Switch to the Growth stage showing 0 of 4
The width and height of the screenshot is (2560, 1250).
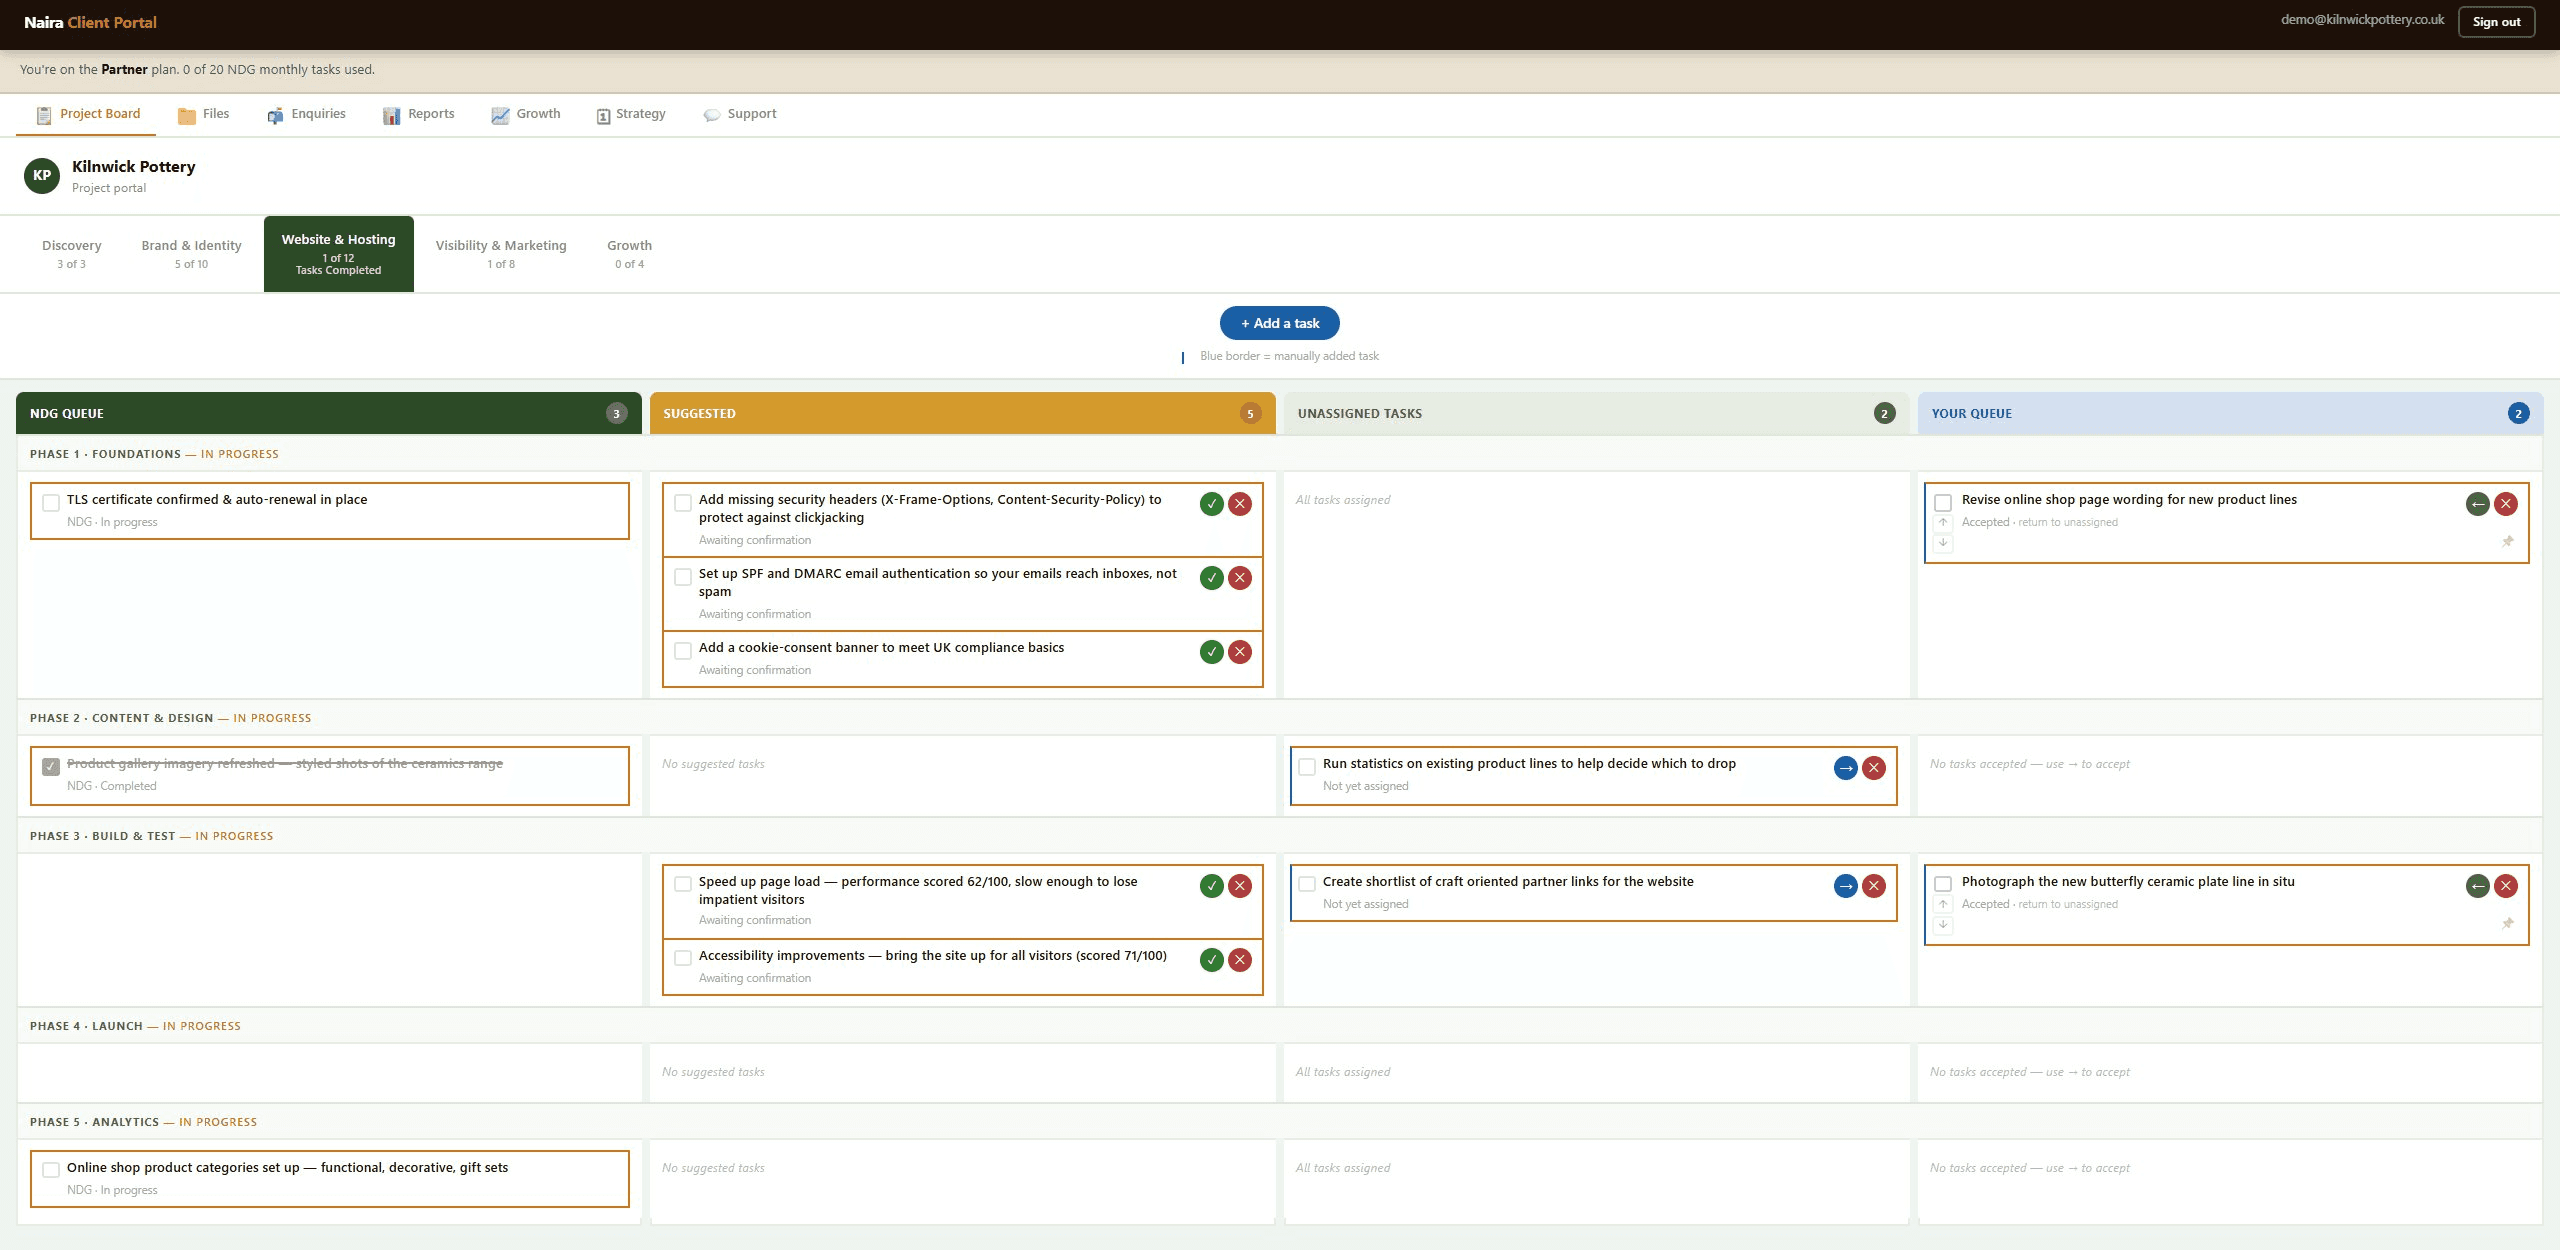[629, 254]
